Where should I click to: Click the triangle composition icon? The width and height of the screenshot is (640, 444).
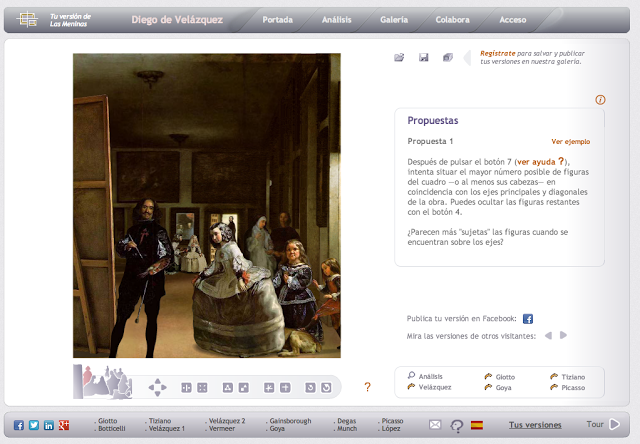[228, 388]
